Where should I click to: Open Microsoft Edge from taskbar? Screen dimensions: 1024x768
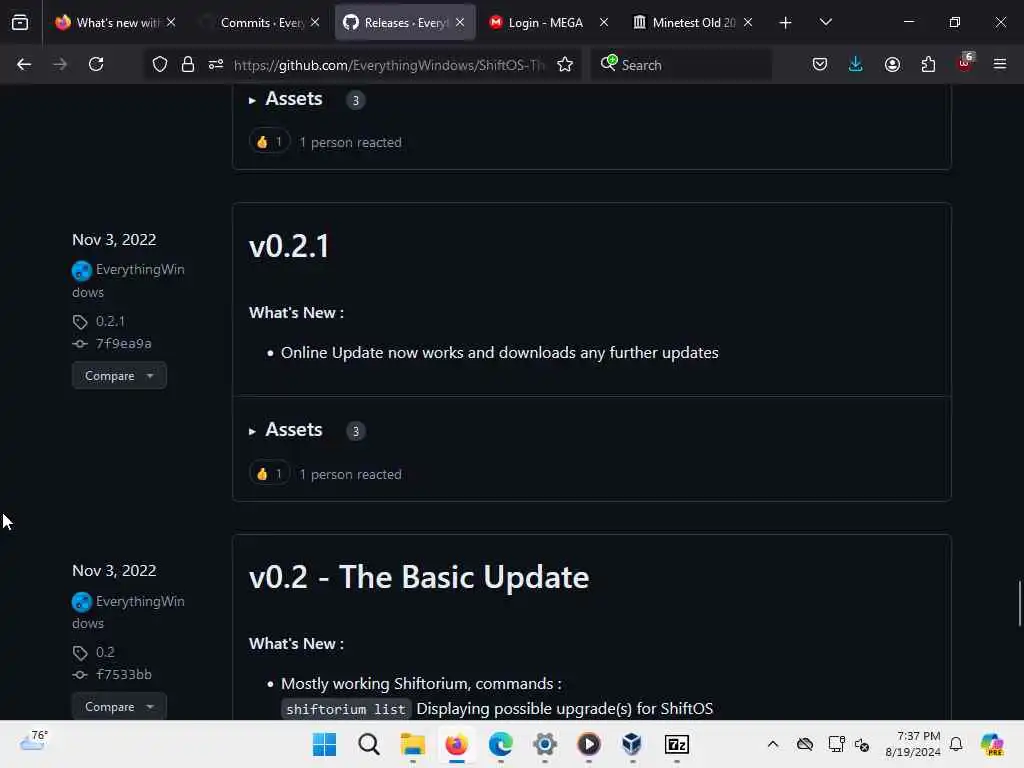501,744
